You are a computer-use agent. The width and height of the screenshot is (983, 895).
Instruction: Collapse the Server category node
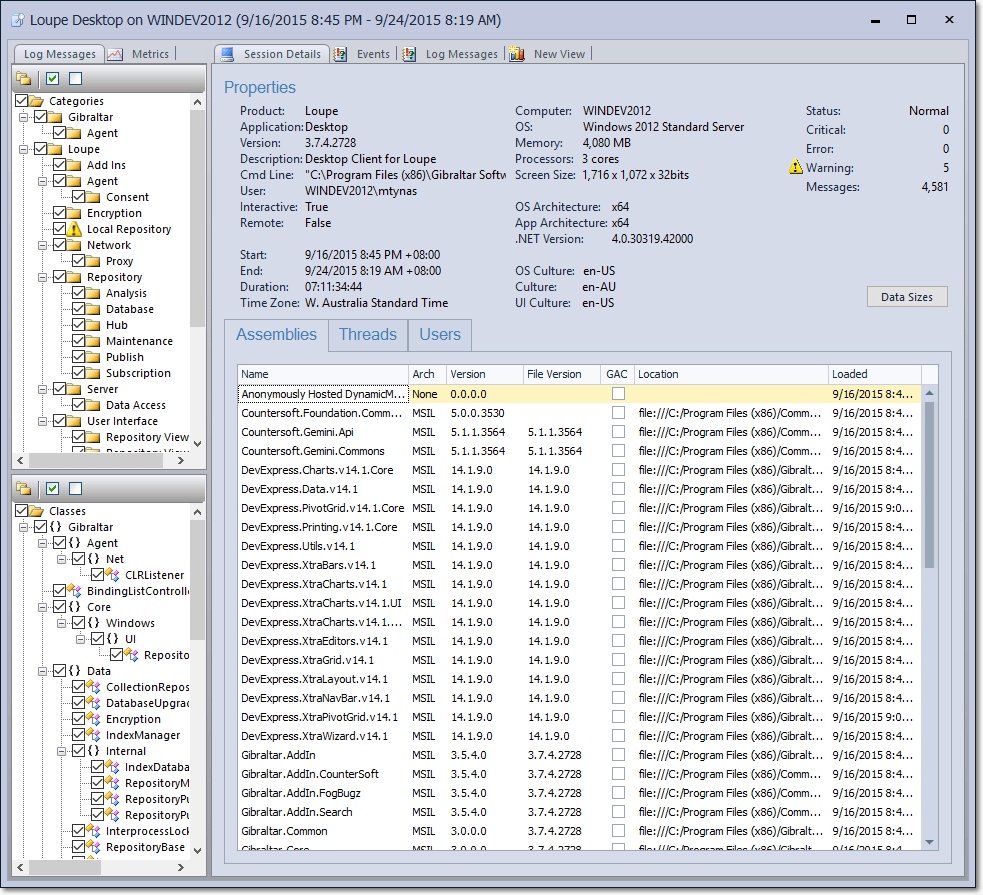[x=42, y=389]
